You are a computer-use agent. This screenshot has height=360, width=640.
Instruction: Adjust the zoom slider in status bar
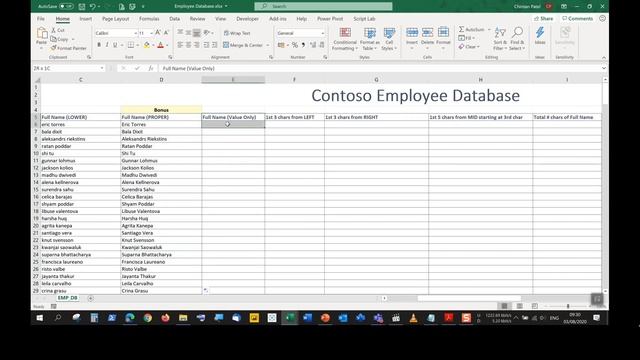click(x=568, y=306)
